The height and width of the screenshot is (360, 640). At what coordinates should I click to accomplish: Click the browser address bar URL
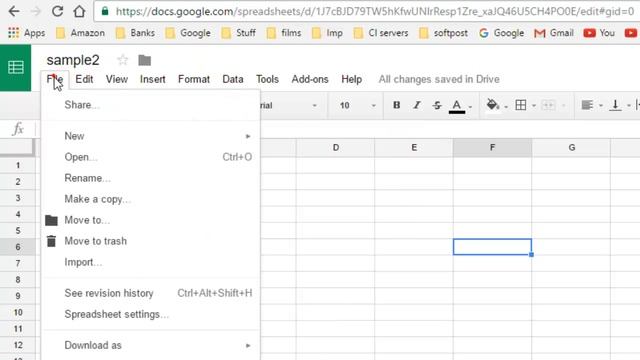[375, 11]
